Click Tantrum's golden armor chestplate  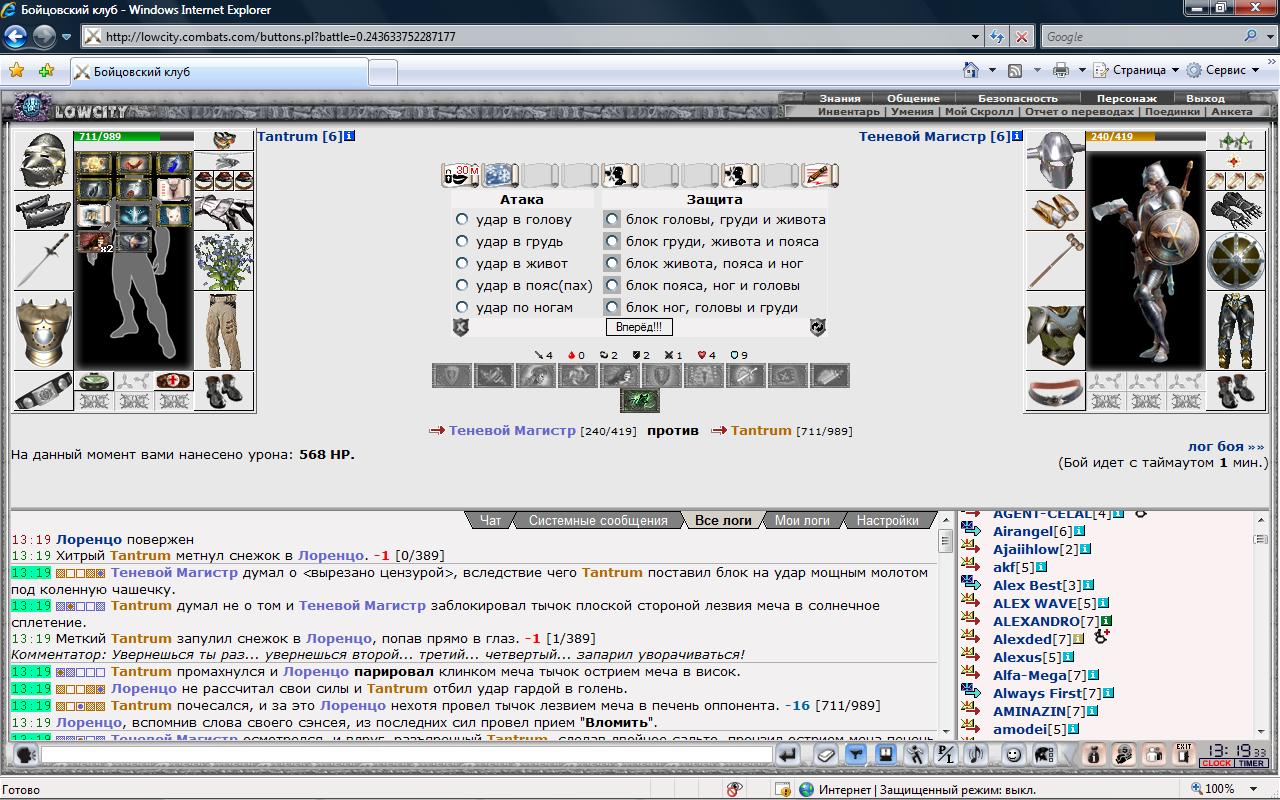pos(43,331)
